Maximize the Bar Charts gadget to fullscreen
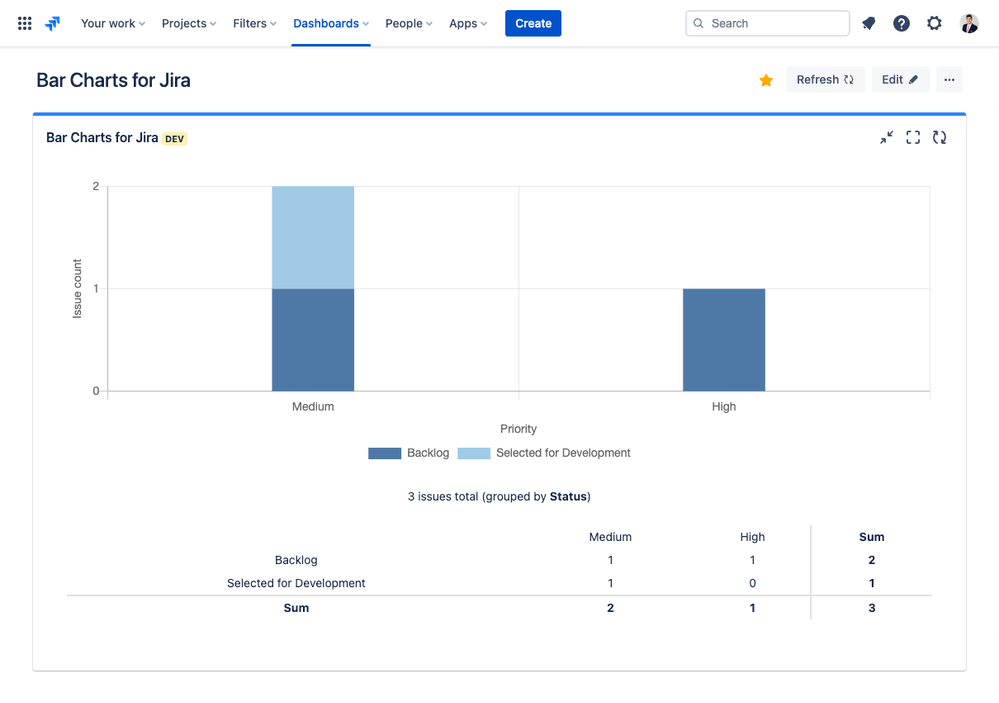 click(x=913, y=138)
